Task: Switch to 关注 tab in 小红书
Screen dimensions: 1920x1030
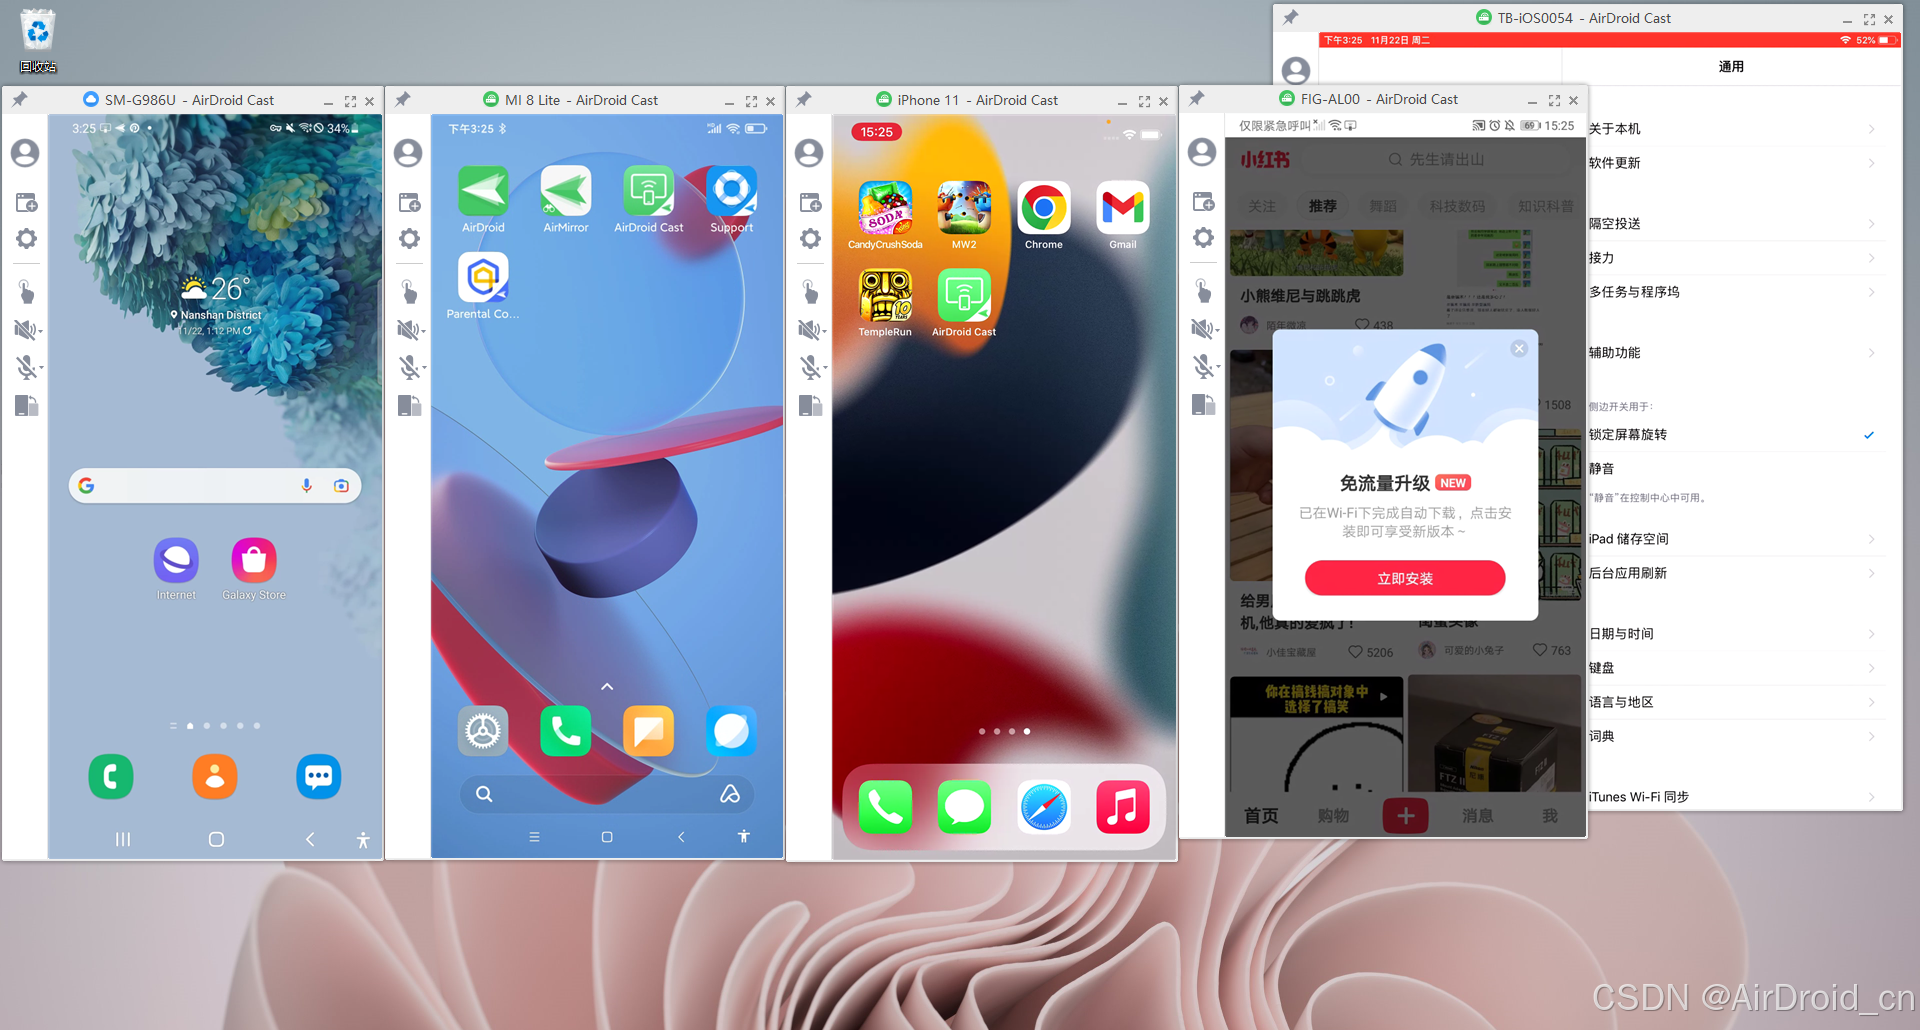Action: point(1261,206)
